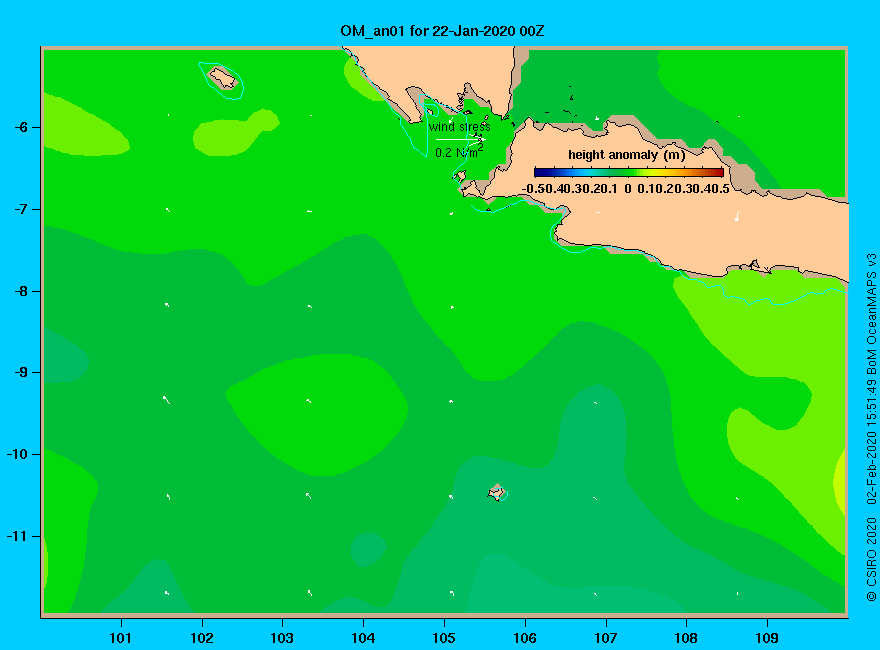
Task: Click longitude label 101
Action: 120,638
